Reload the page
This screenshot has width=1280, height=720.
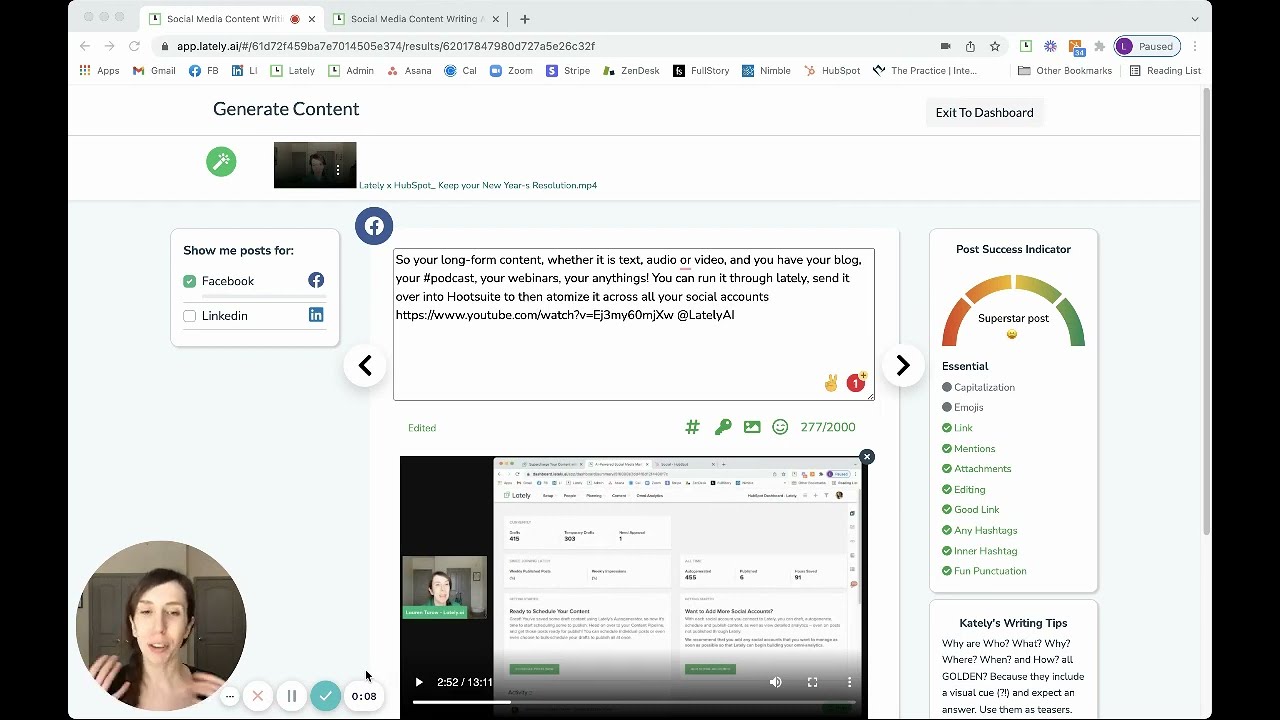[x=135, y=46]
